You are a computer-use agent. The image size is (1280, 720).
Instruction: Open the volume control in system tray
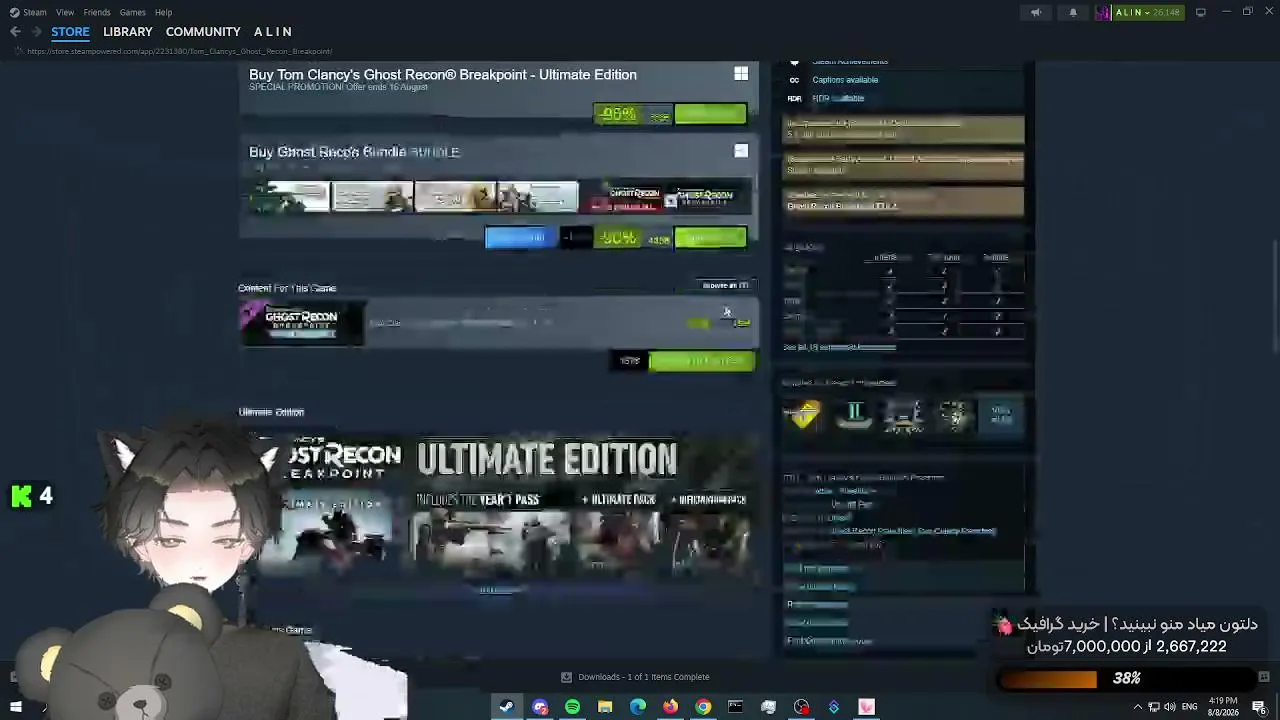point(1170,707)
